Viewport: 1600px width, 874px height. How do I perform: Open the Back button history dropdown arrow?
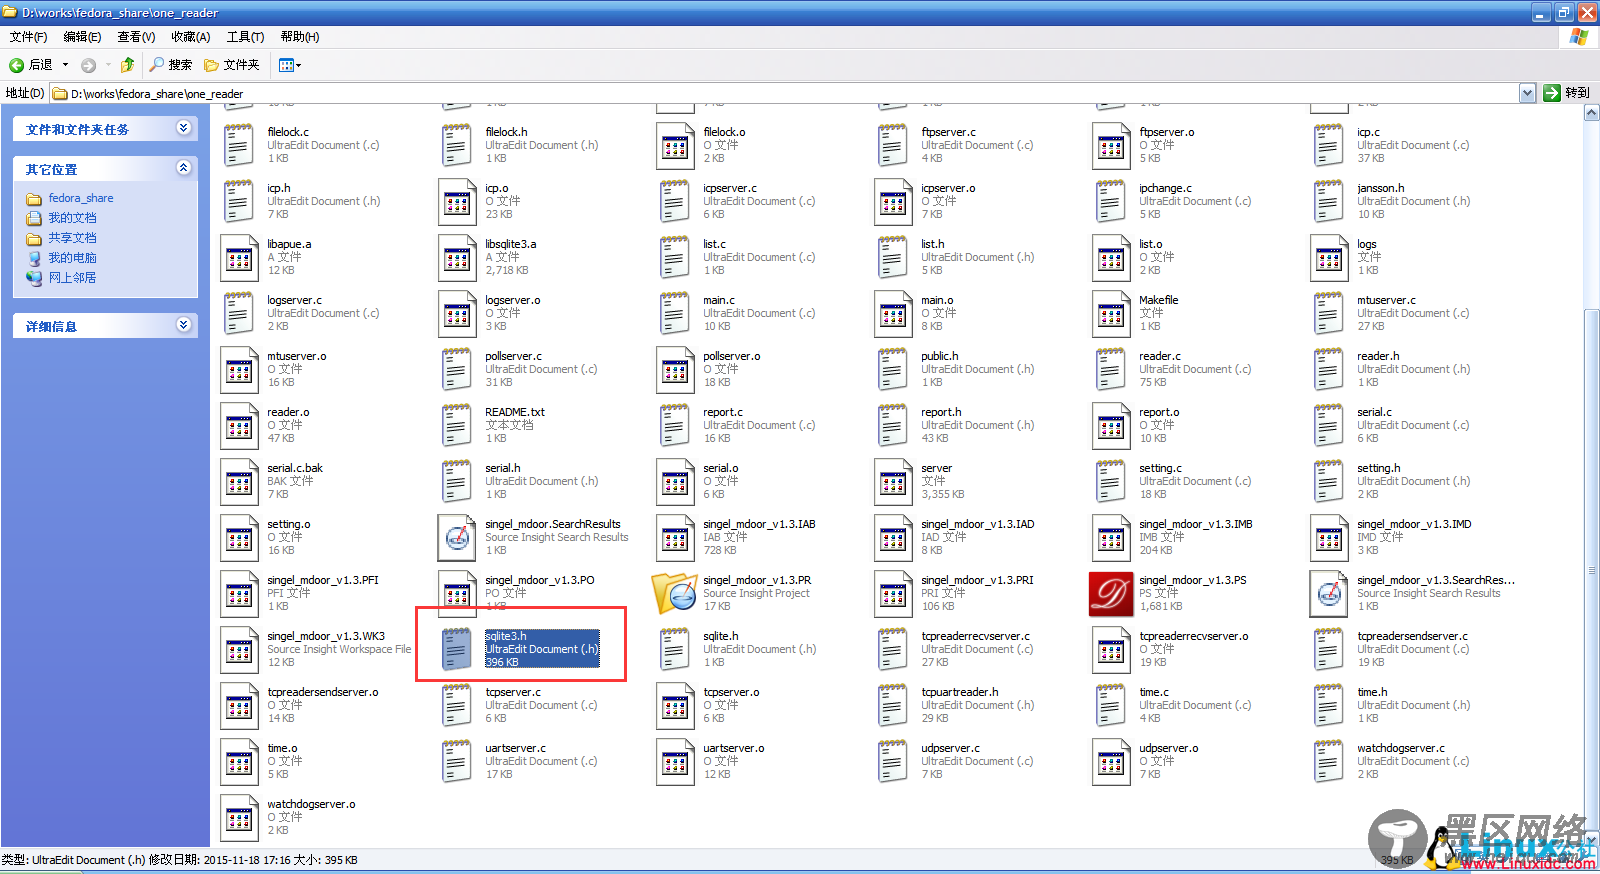pos(66,65)
